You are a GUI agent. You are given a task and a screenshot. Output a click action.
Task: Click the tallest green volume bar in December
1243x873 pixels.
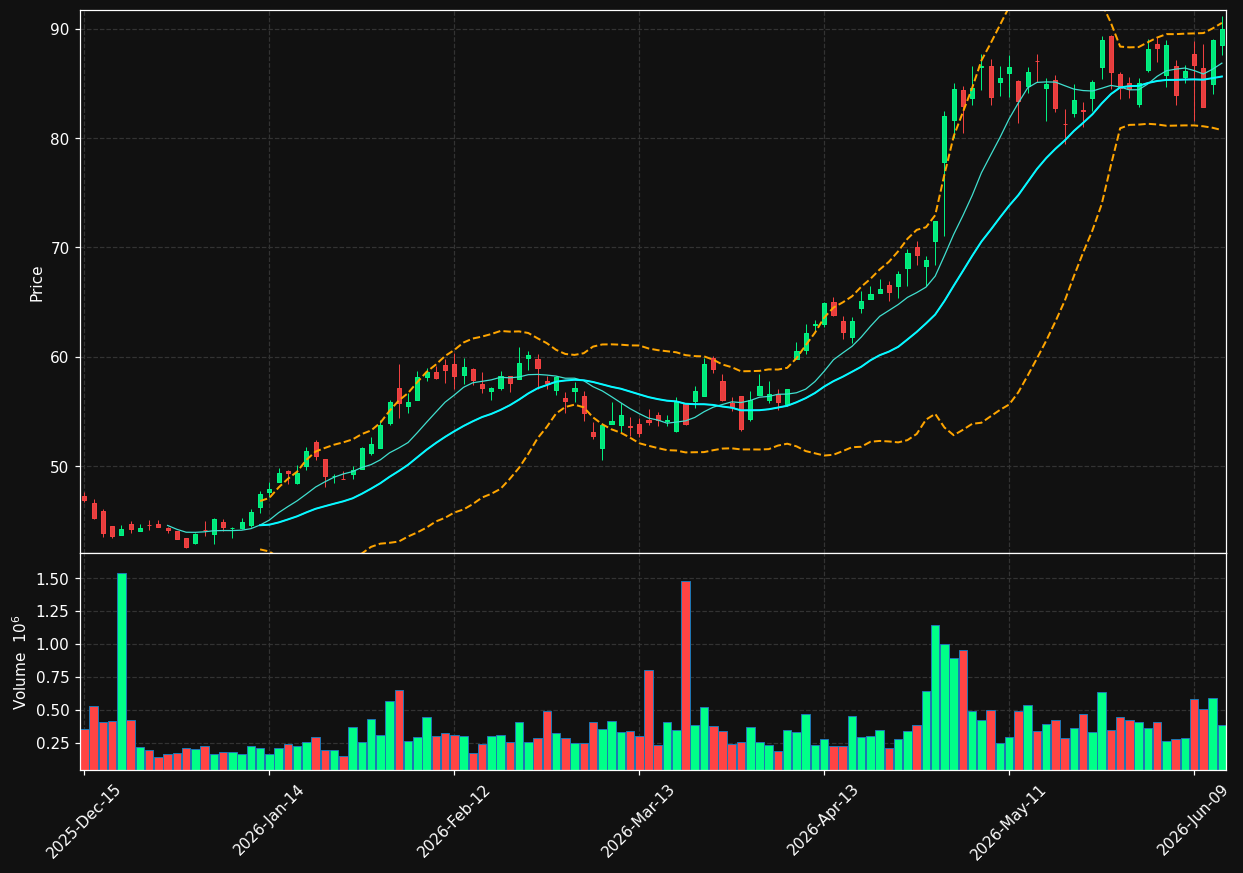122,671
